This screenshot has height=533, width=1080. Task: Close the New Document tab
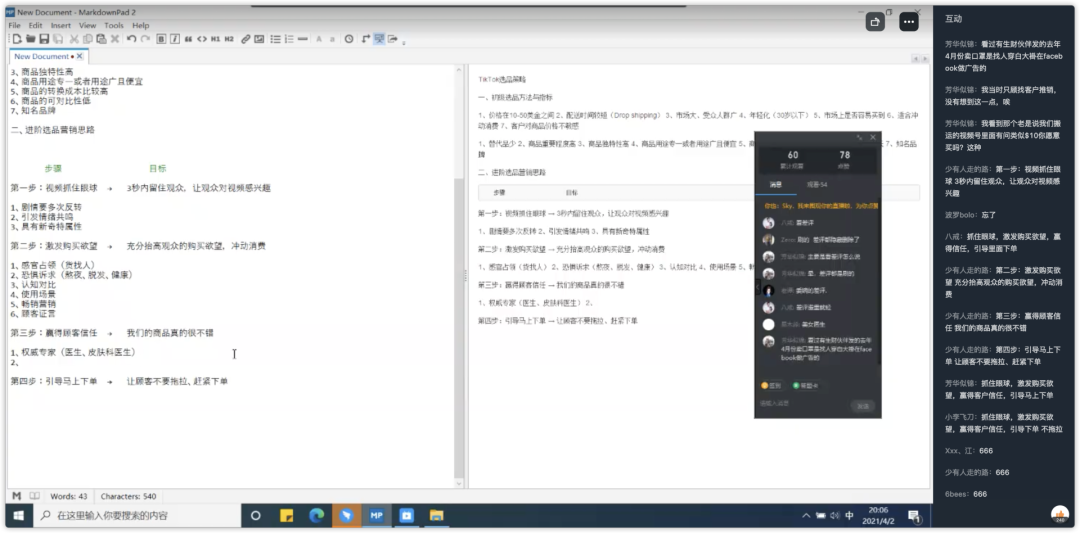pos(79,56)
